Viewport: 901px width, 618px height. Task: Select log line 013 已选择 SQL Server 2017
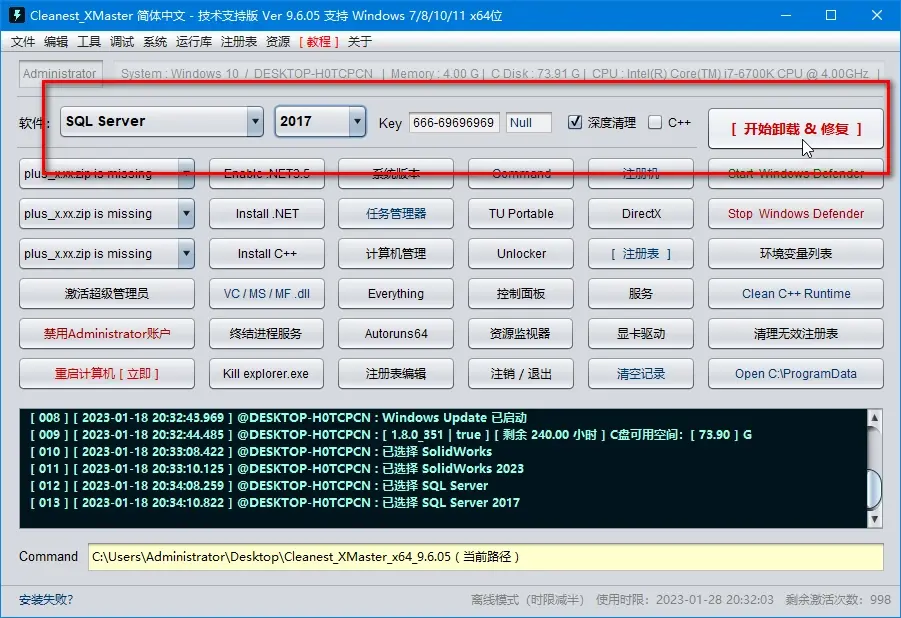275,502
